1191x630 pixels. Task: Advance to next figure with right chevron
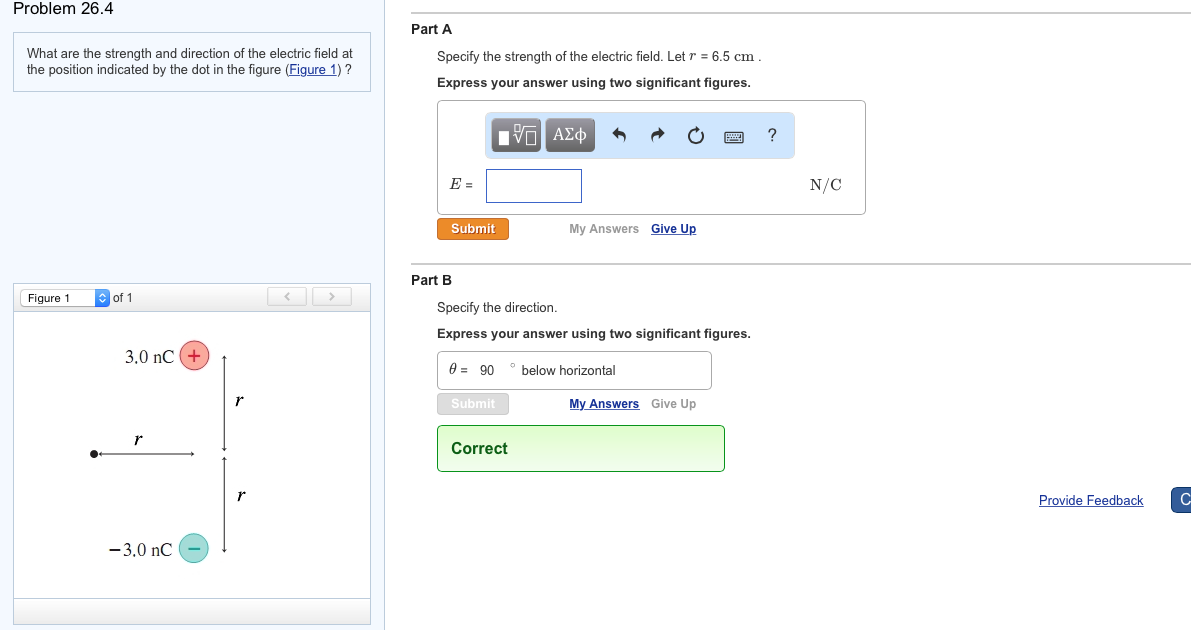coord(331,296)
